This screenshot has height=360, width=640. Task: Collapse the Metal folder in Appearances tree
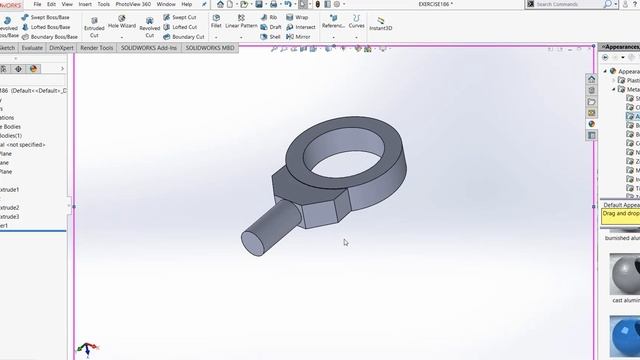[613, 89]
